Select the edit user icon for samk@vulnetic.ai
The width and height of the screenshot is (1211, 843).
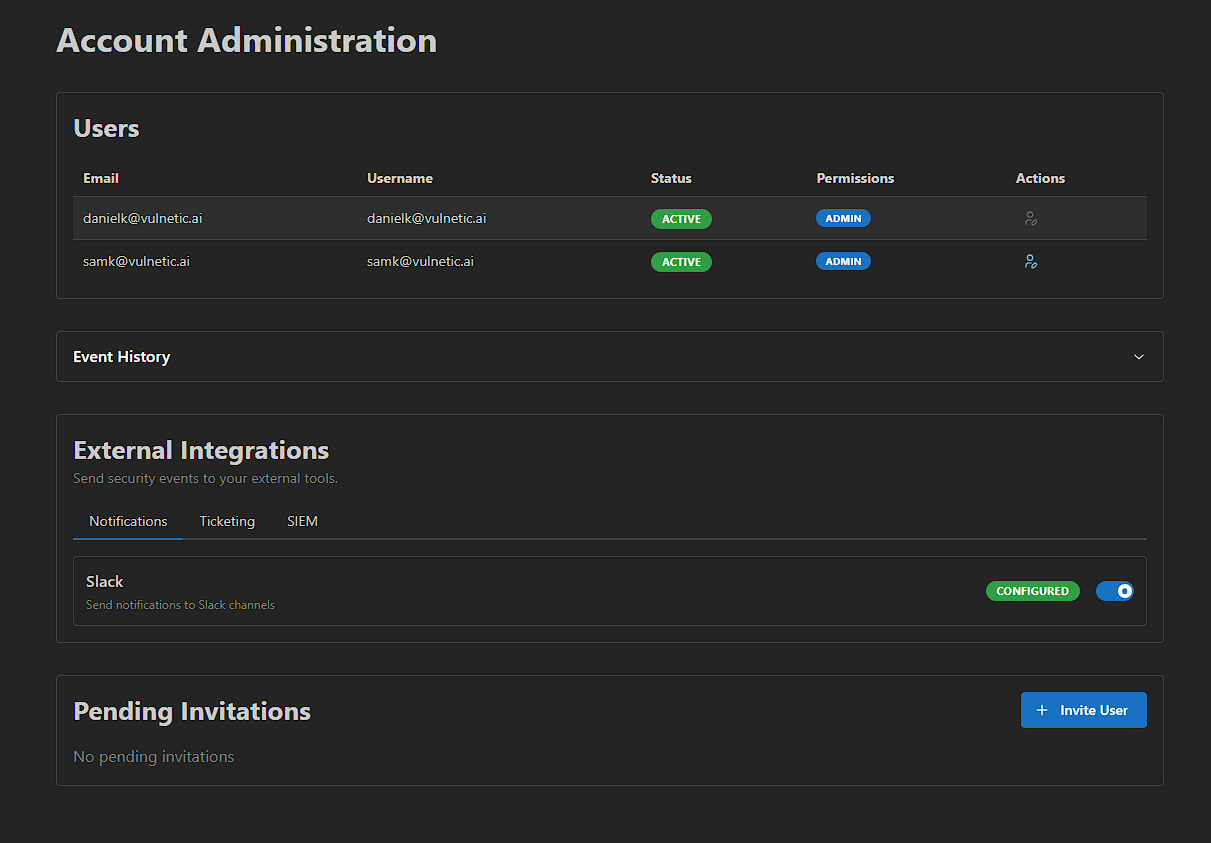1031,261
